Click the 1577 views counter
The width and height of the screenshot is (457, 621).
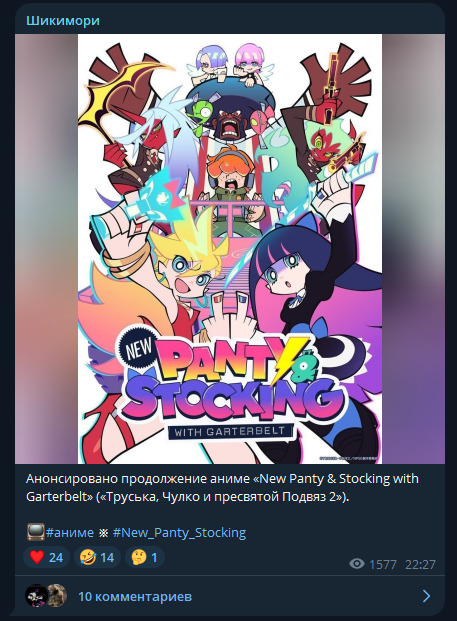click(x=383, y=564)
